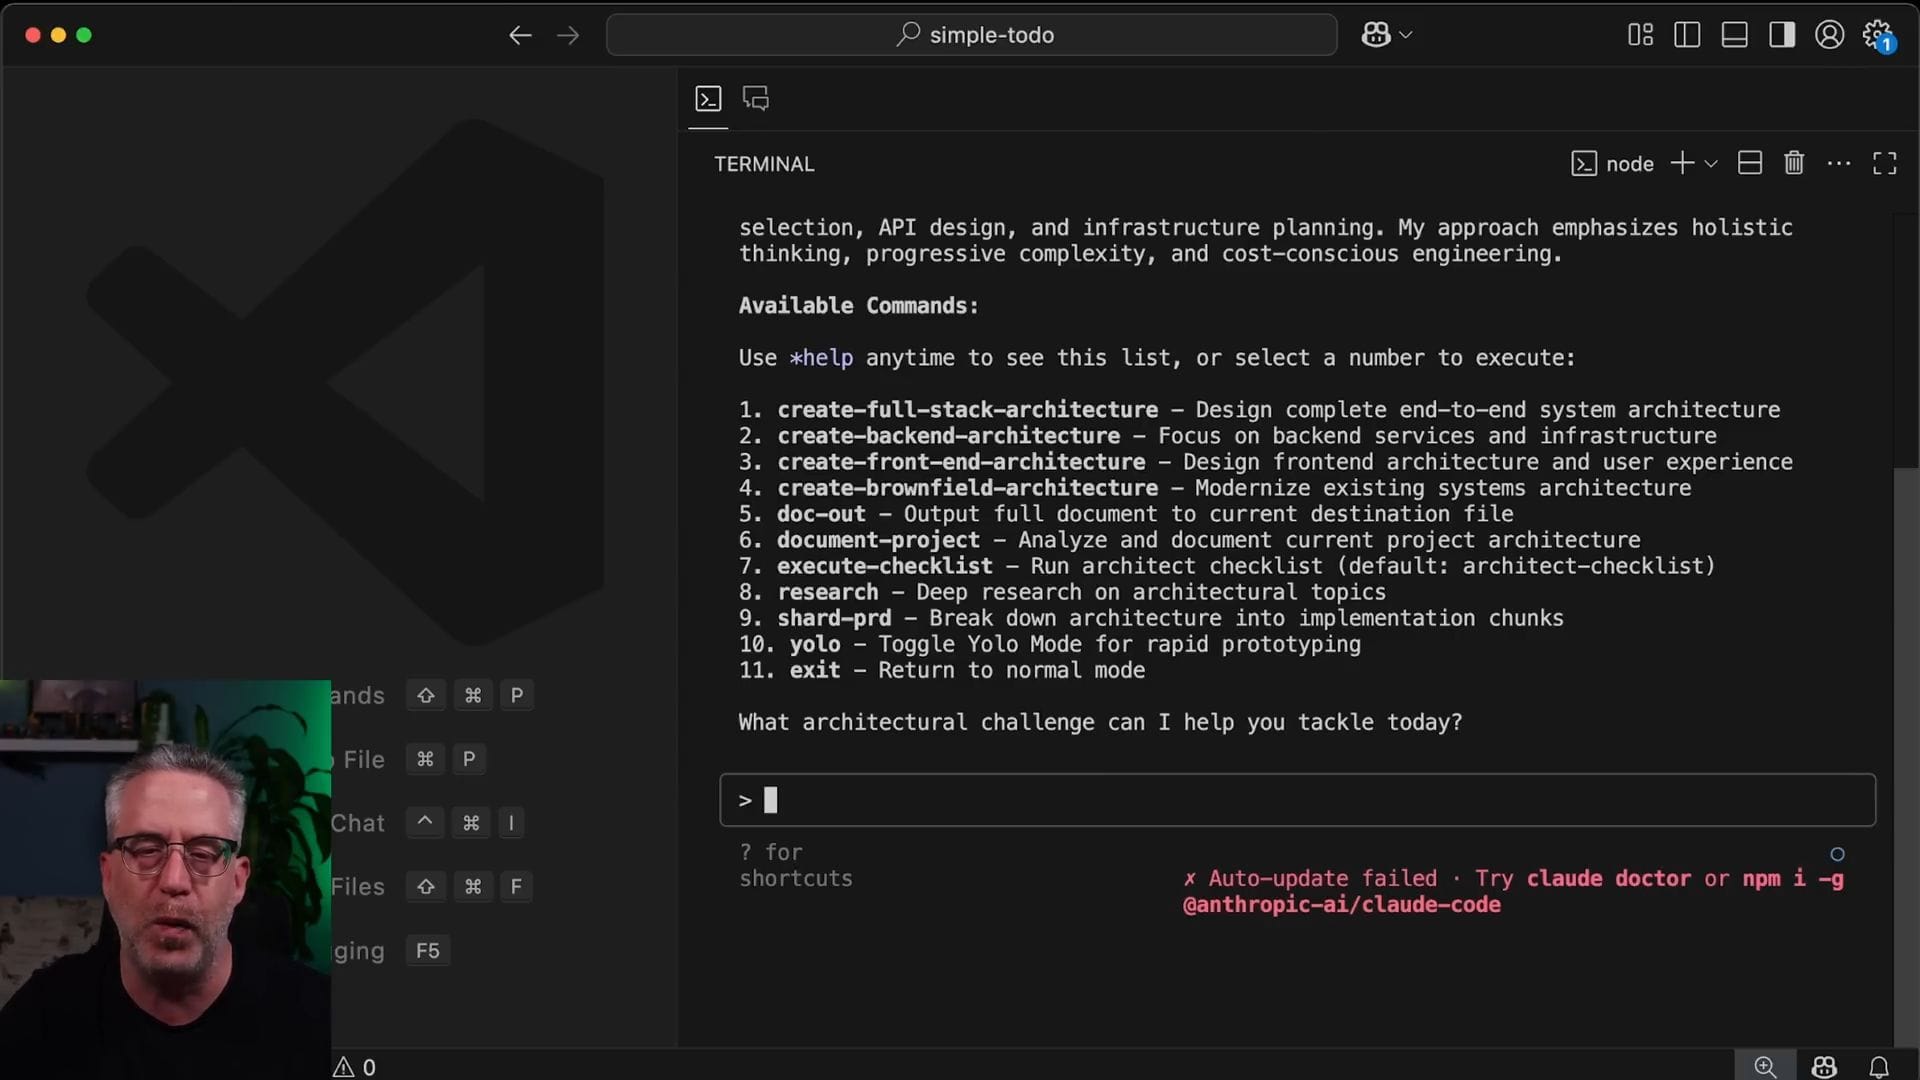Click the Claude prompt input box
The height and width of the screenshot is (1080, 1920).
click(1297, 800)
